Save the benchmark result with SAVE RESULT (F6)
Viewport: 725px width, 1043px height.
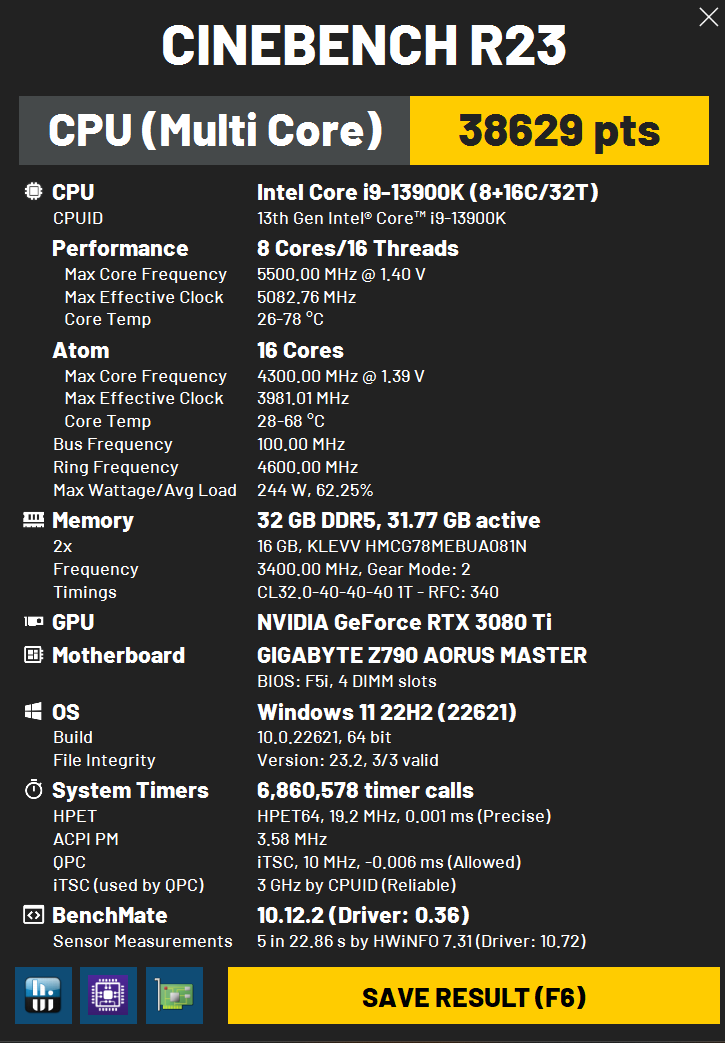pos(474,995)
